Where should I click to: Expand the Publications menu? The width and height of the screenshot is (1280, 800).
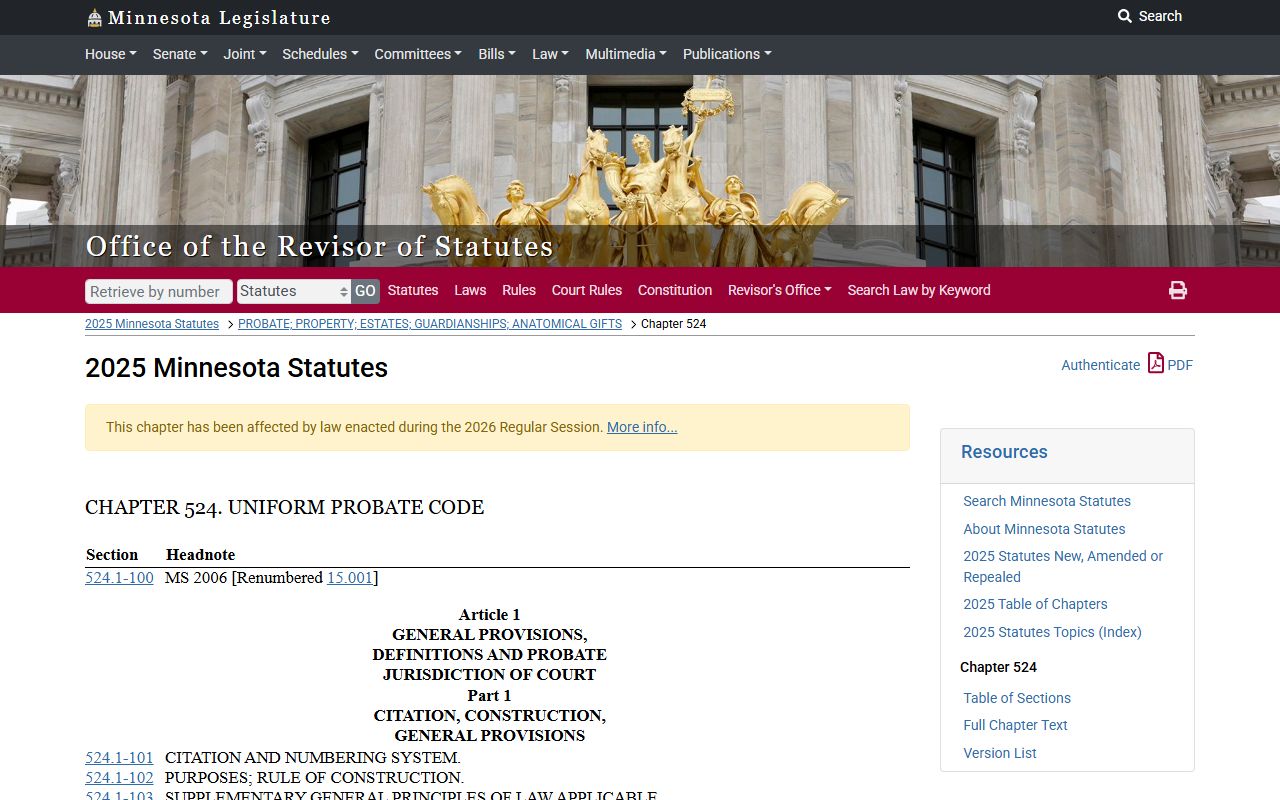point(727,54)
